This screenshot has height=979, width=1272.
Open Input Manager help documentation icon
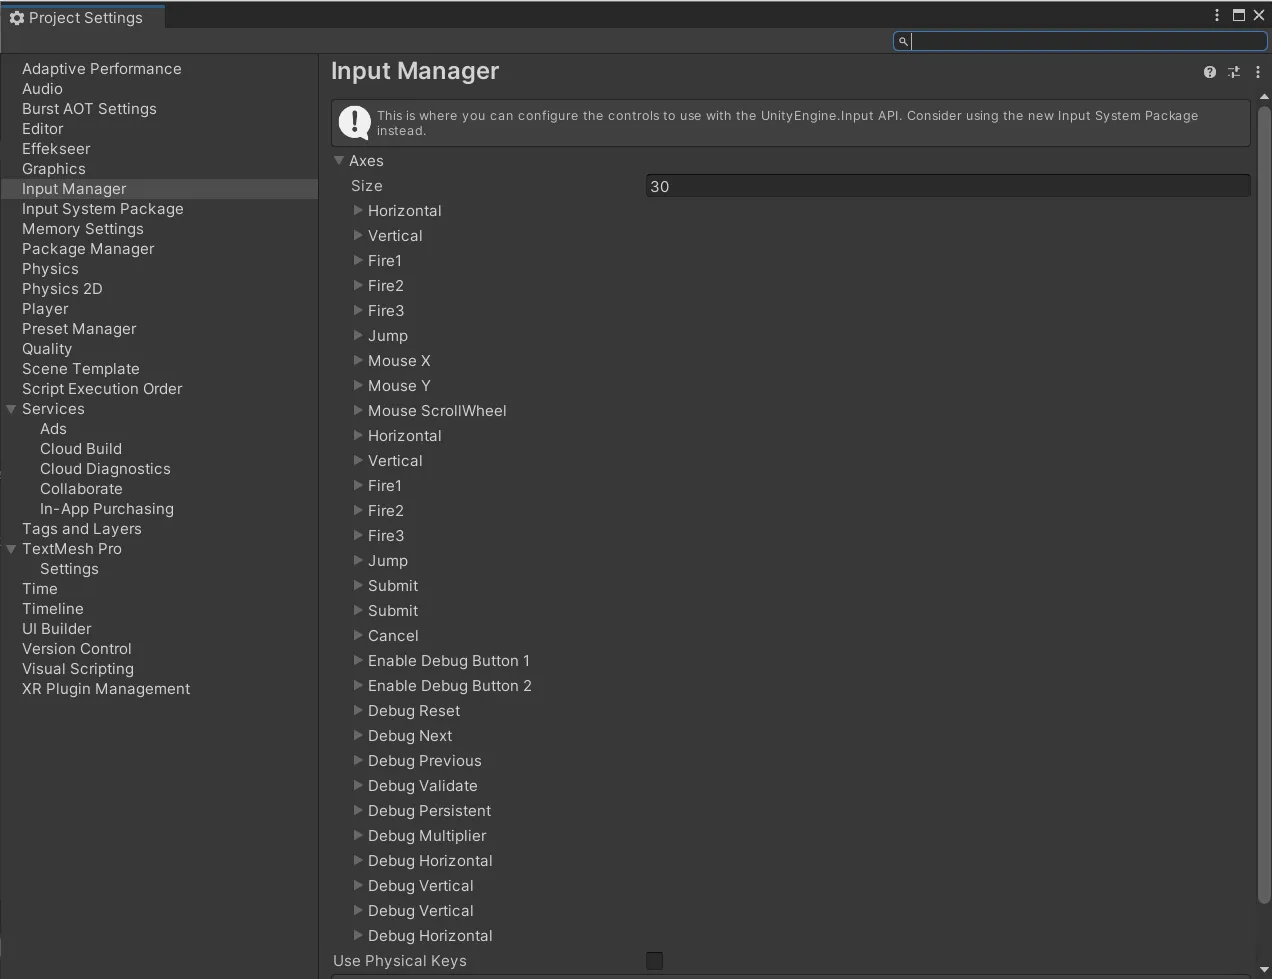tap(1210, 72)
